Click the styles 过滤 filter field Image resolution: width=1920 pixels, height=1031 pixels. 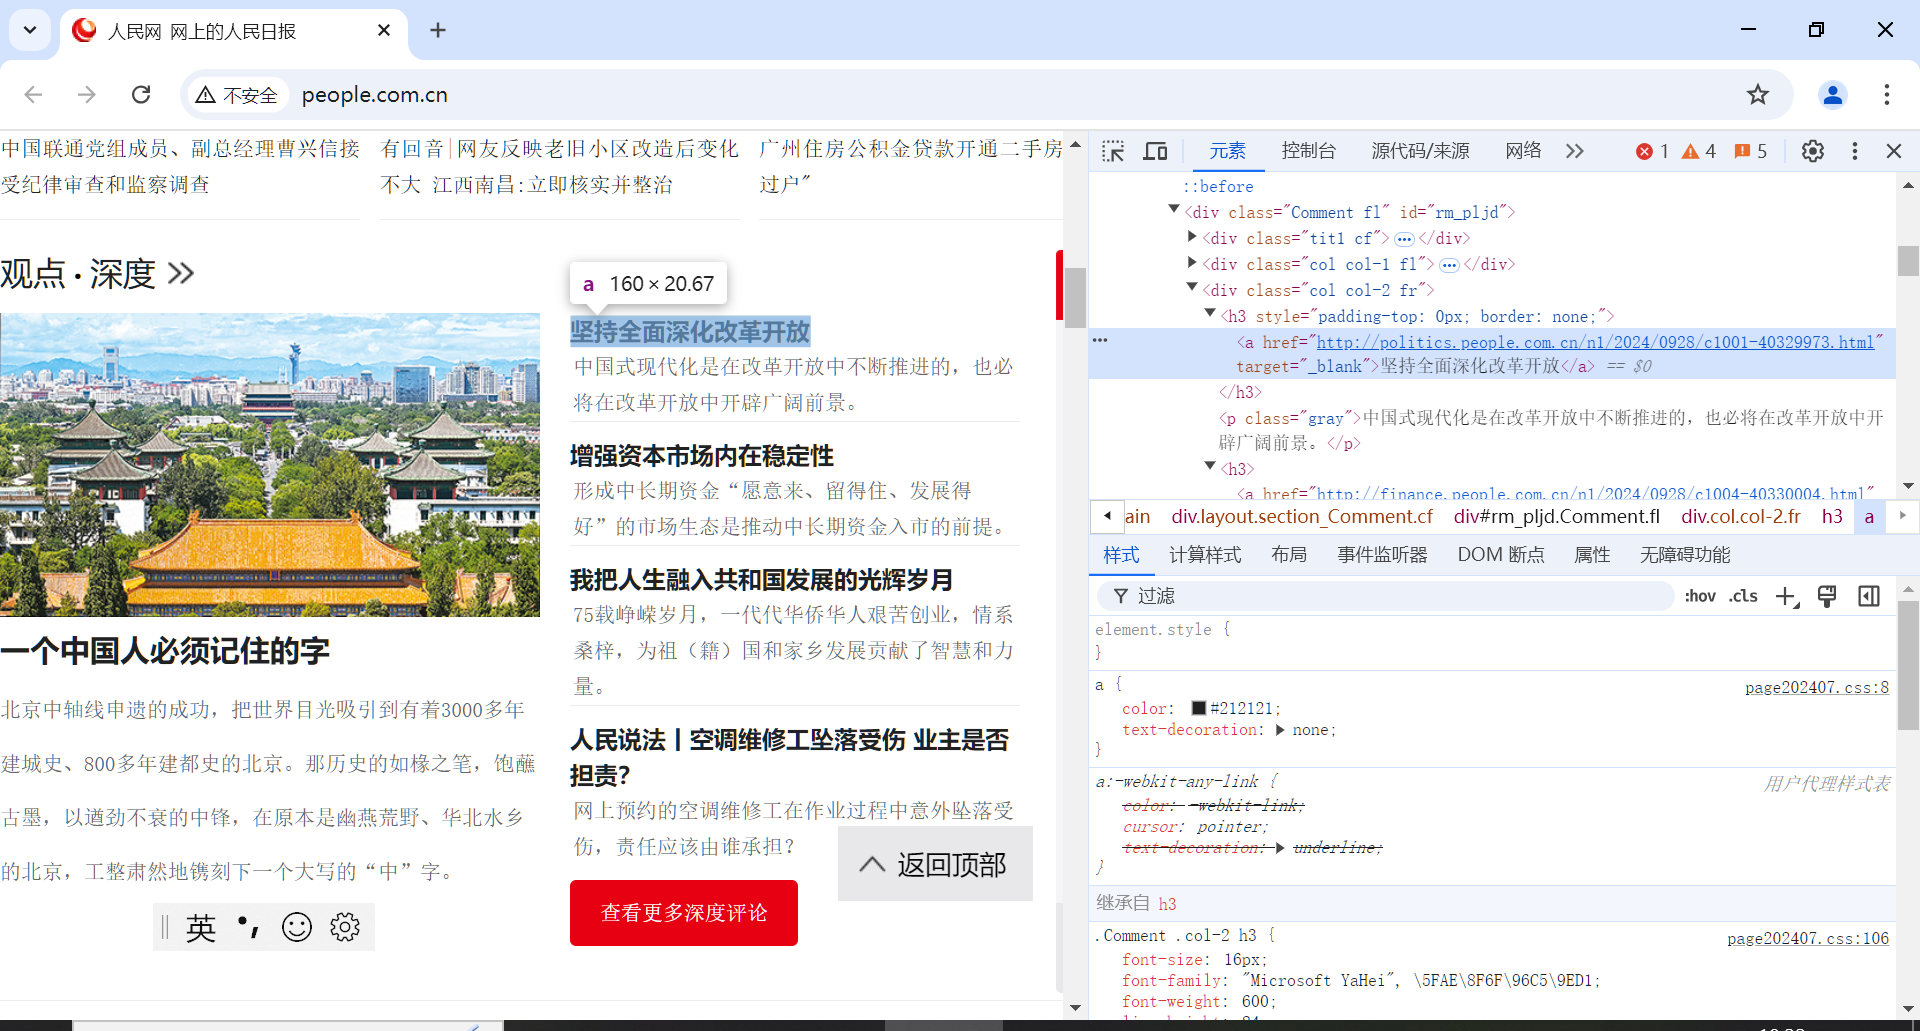point(1388,596)
